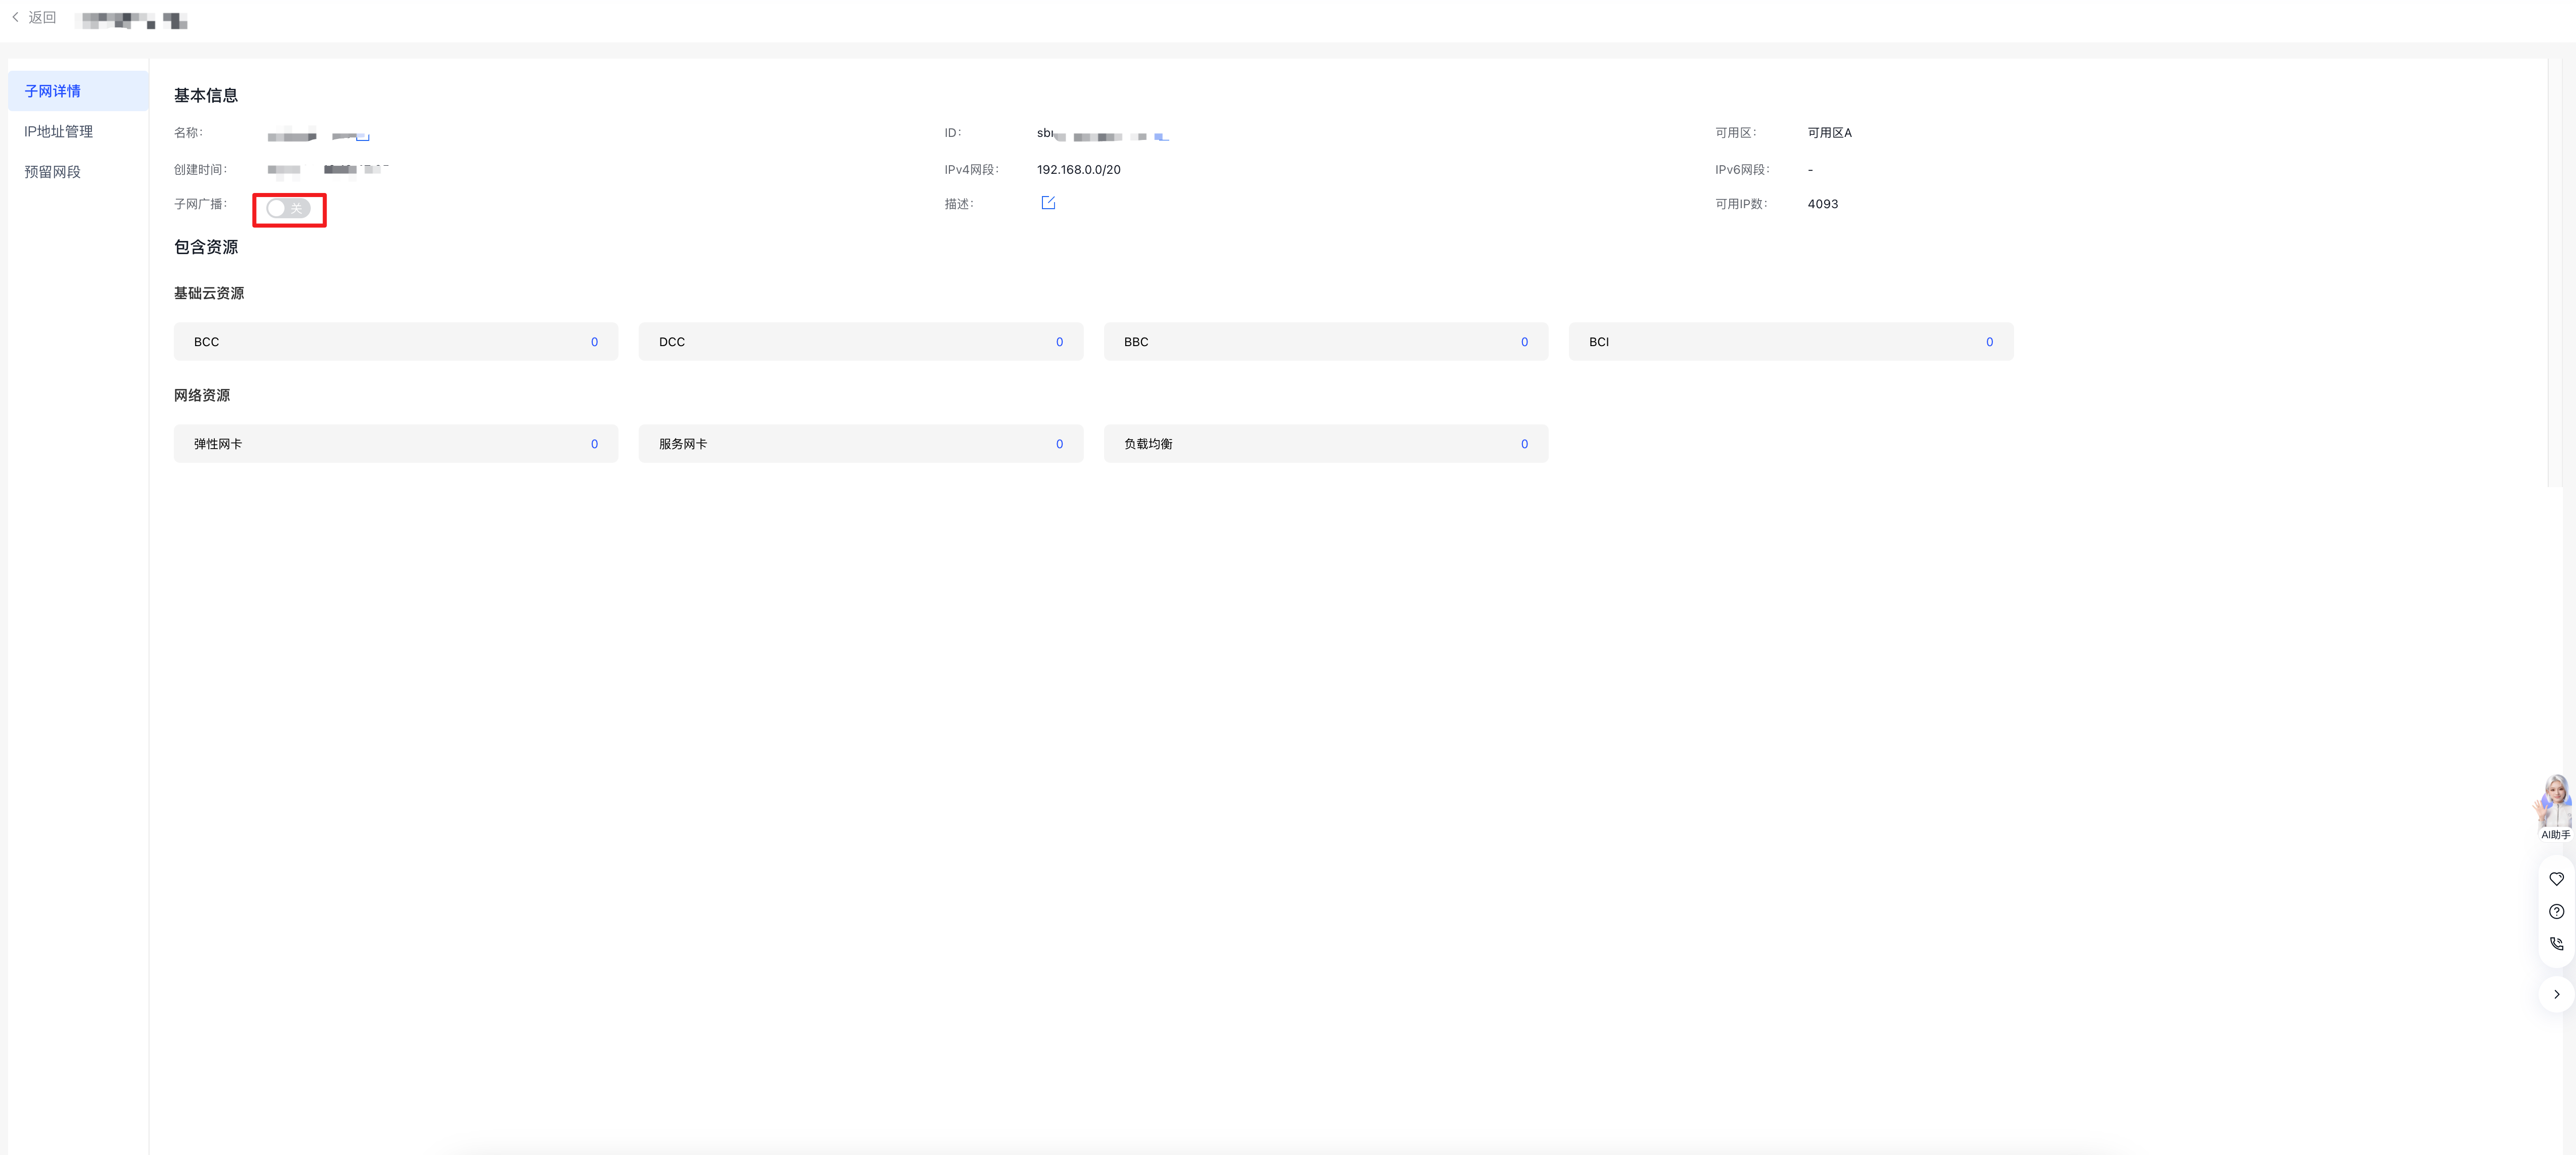
Task: Click the 基础云资源 subsection heading
Action: tap(209, 293)
